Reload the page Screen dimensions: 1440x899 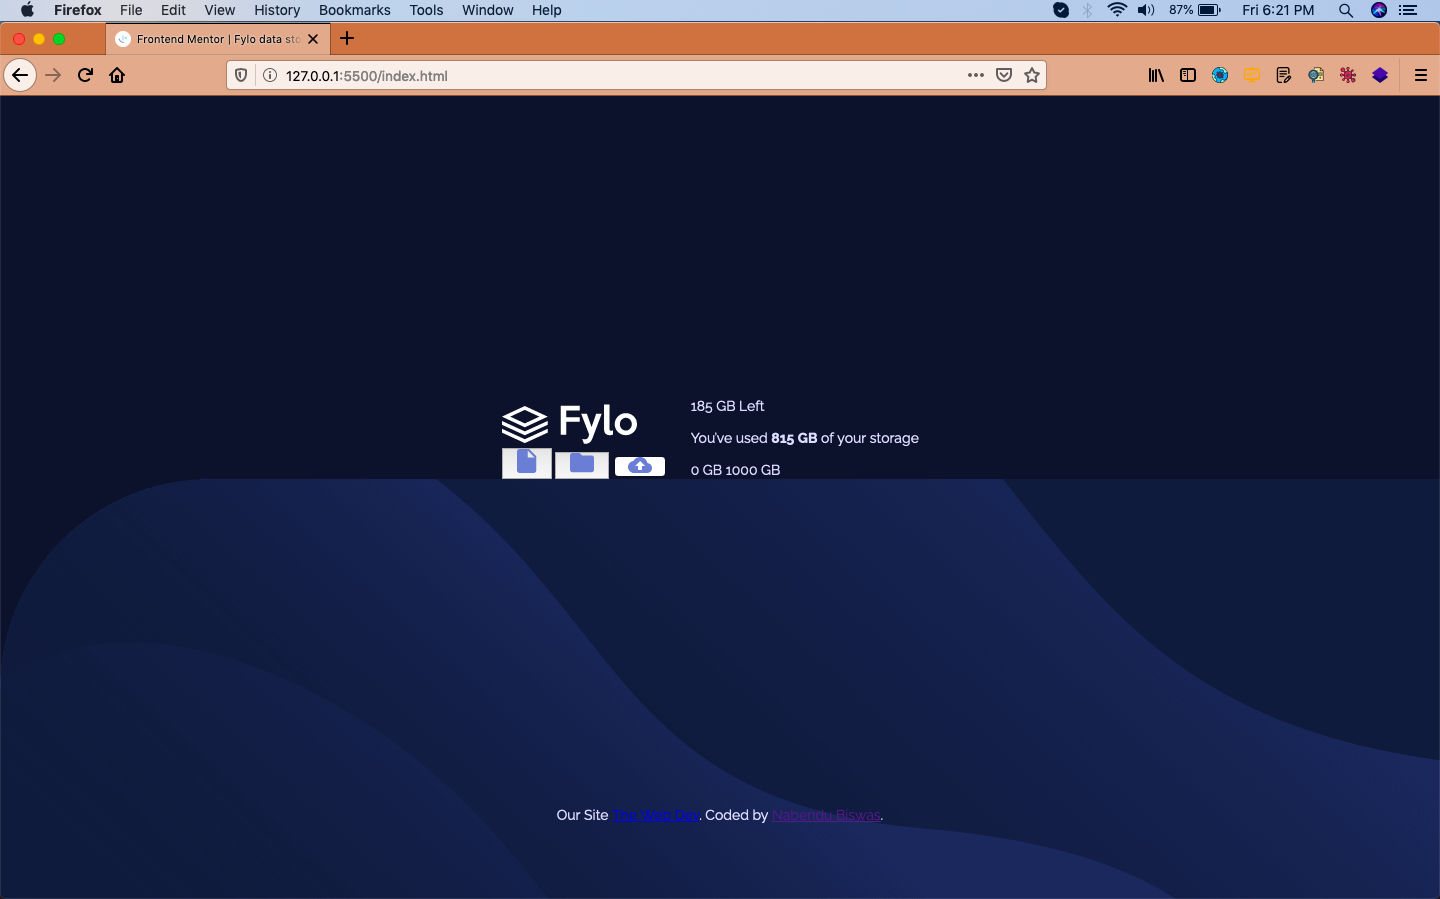85,75
